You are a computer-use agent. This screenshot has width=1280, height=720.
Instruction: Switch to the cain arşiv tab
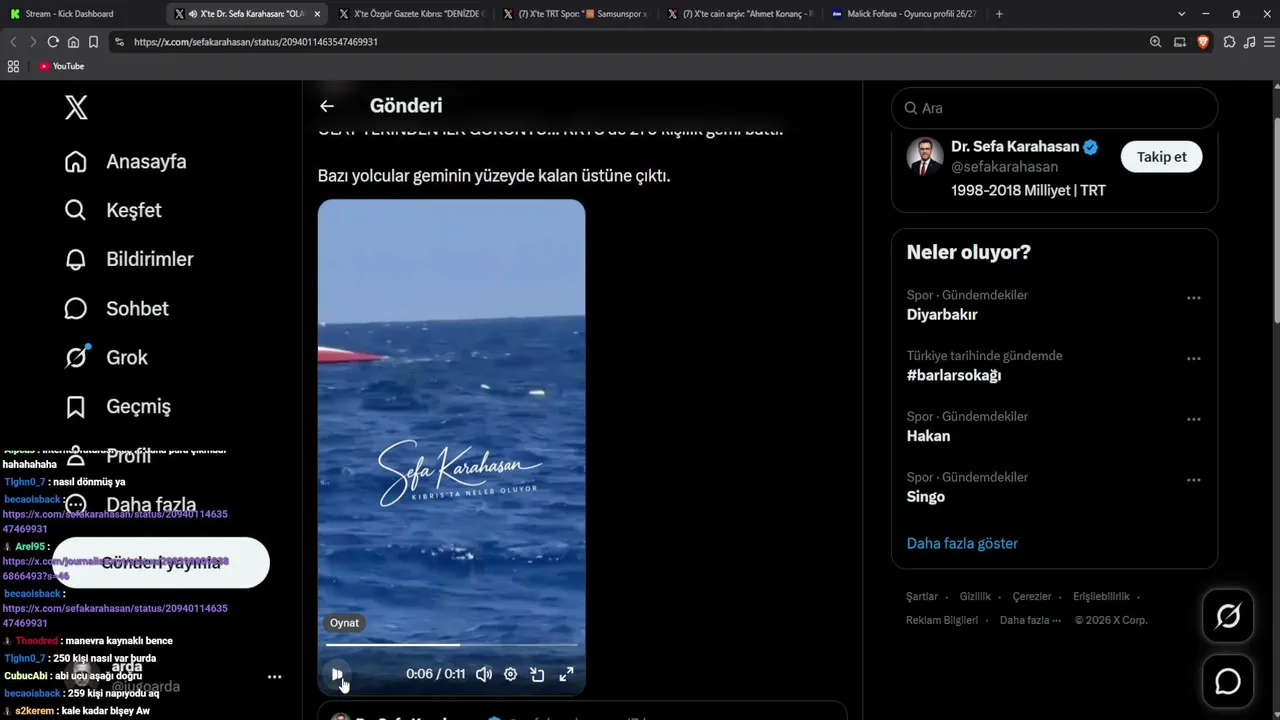740,14
